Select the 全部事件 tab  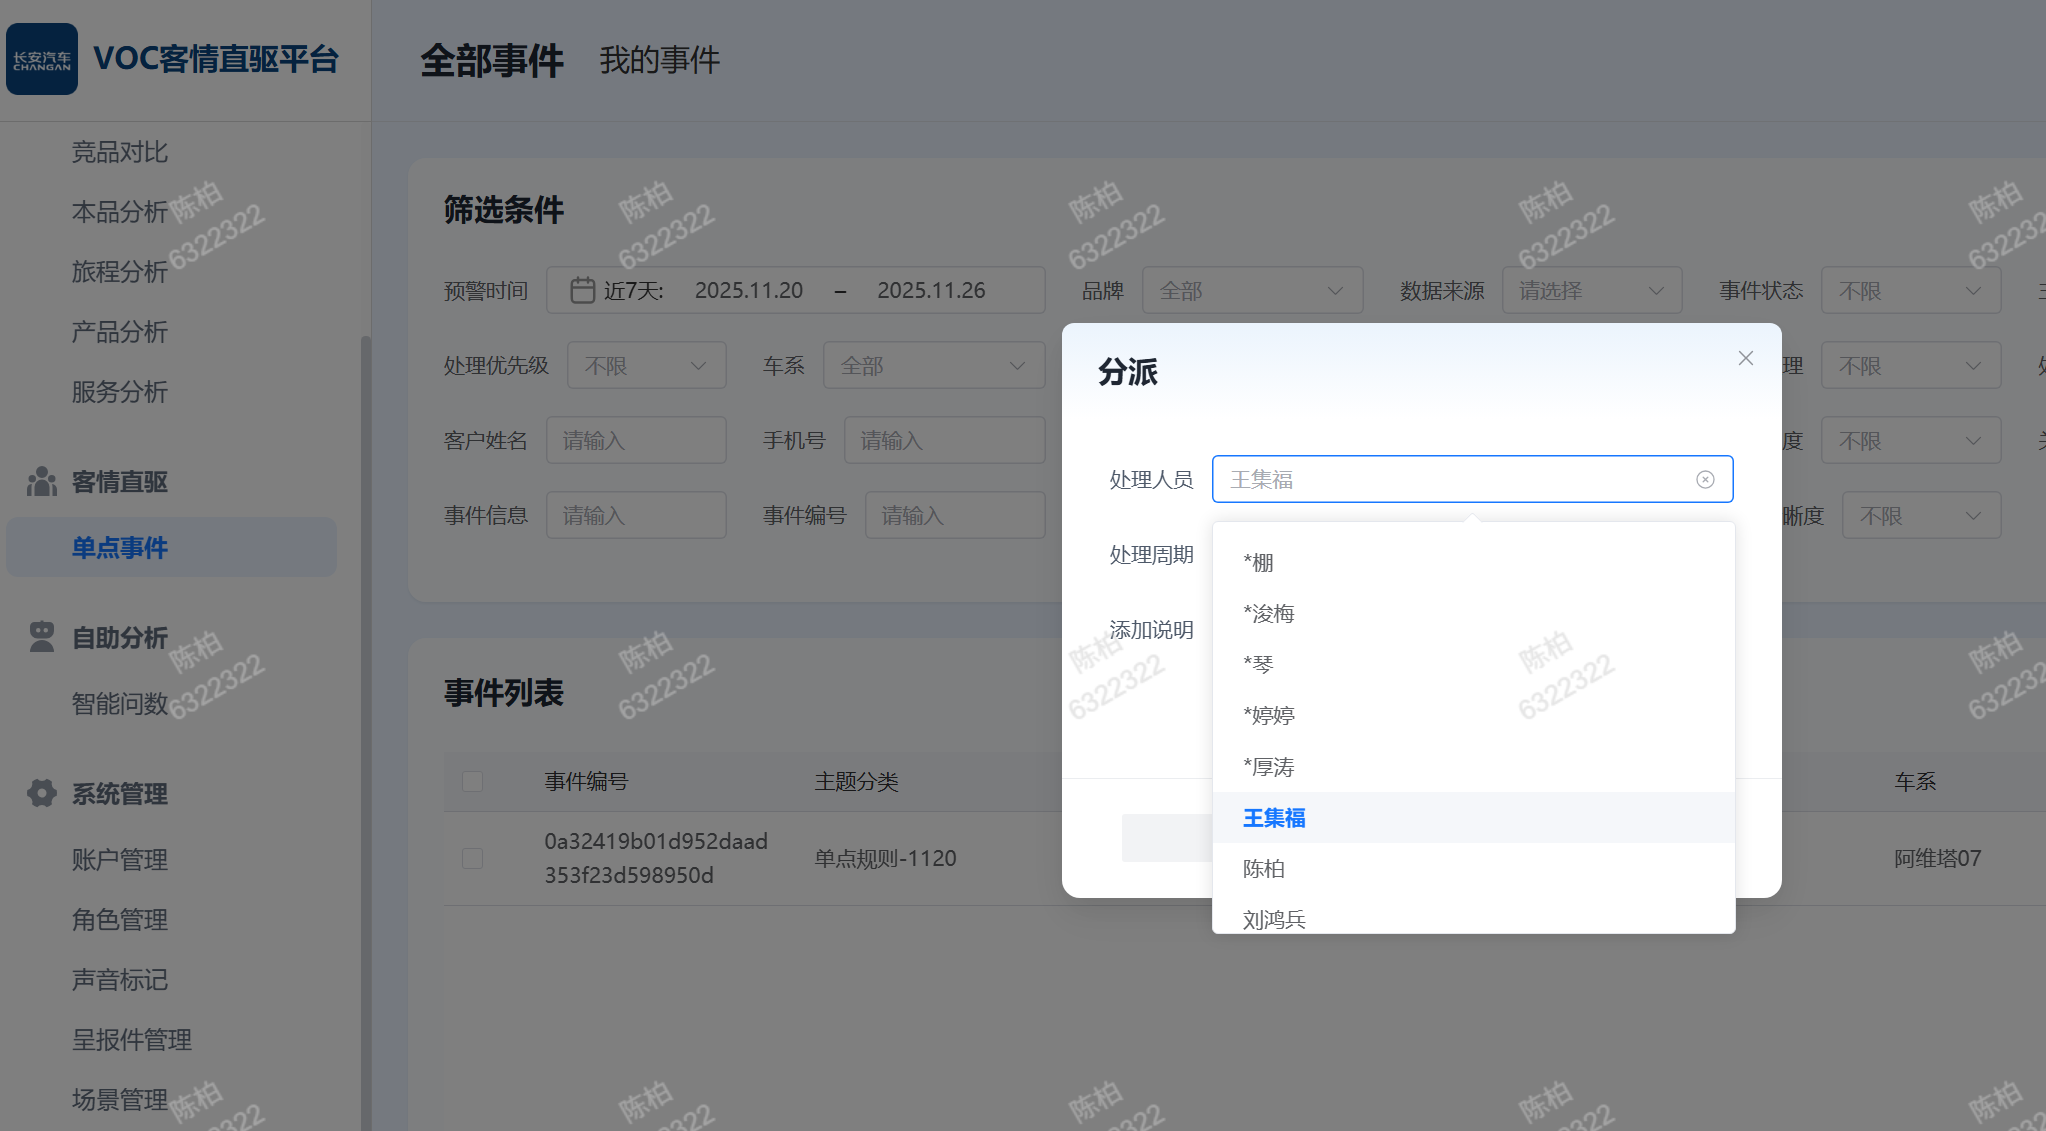[x=492, y=60]
